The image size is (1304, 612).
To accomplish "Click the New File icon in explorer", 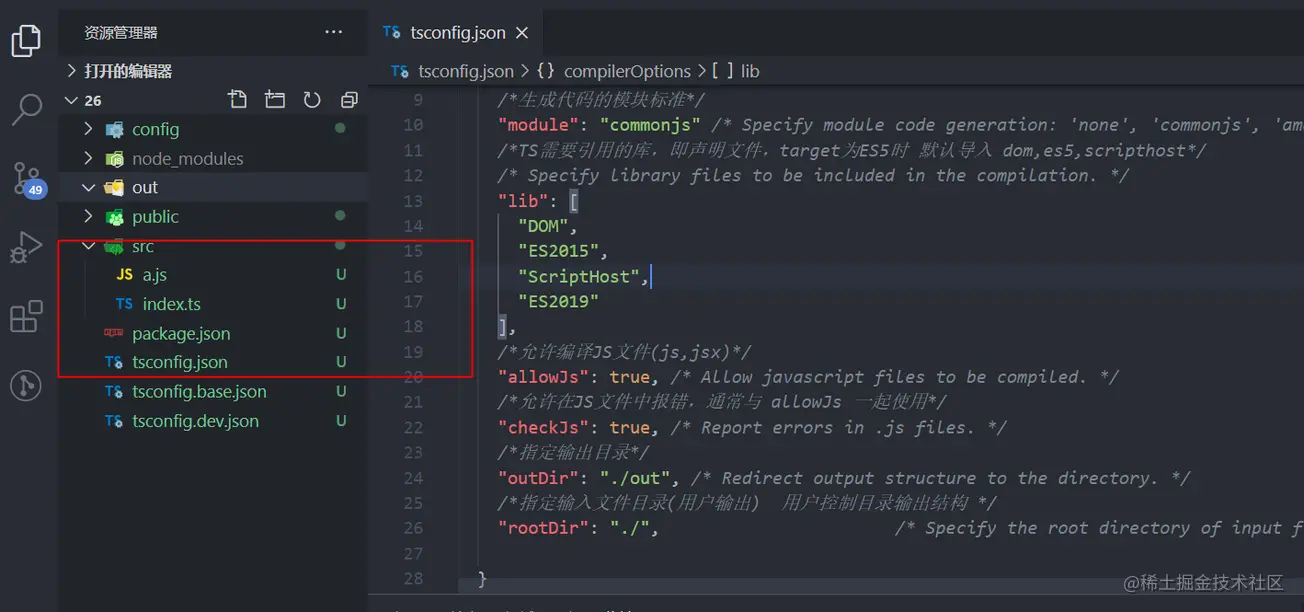I will tap(237, 100).
